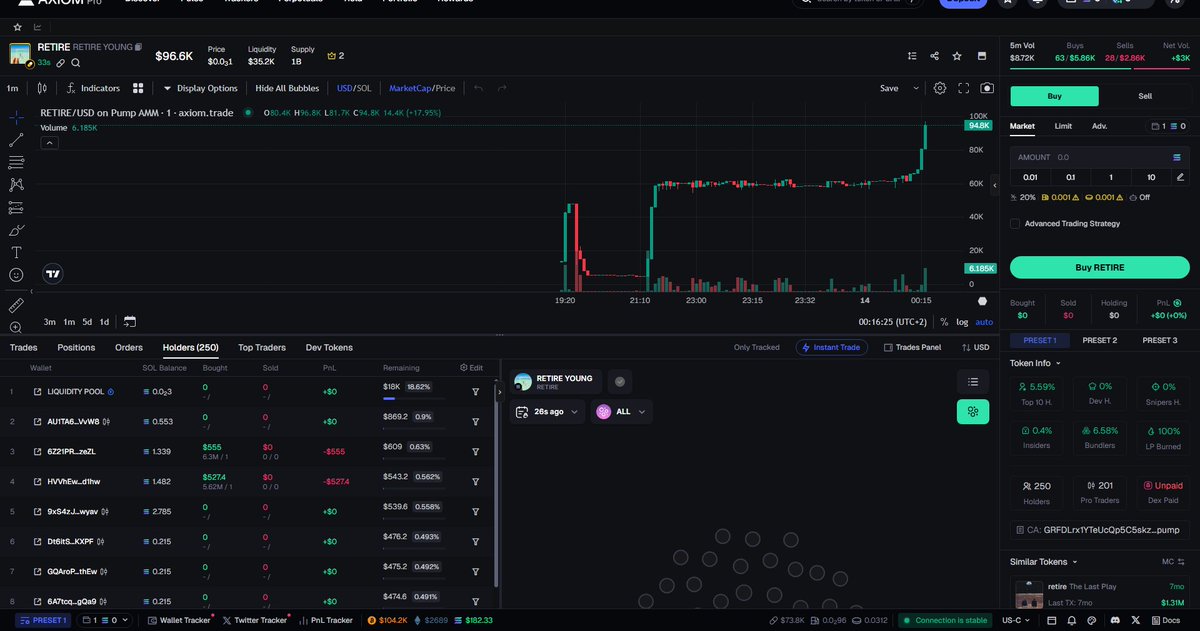Filter the LIQUIDITY POOL holder row
The height and width of the screenshot is (631, 1200).
(476, 391)
